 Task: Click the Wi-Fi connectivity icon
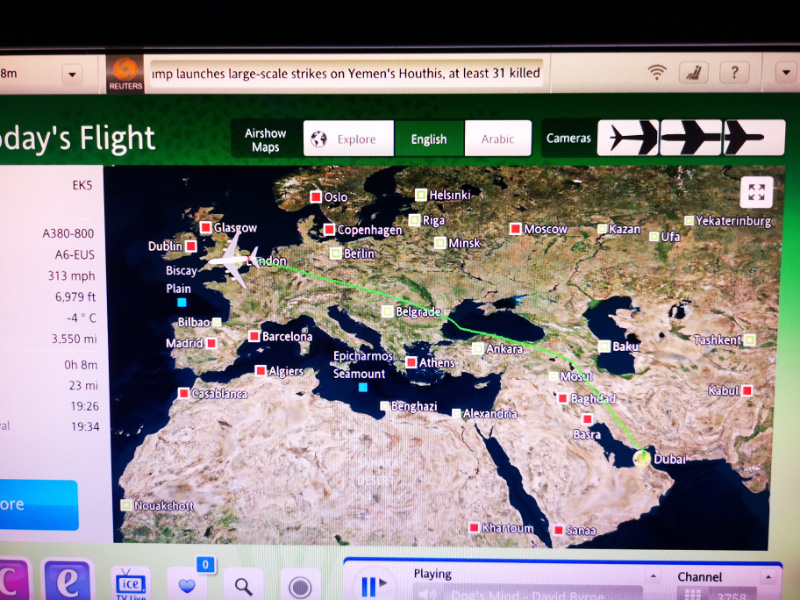click(x=657, y=73)
